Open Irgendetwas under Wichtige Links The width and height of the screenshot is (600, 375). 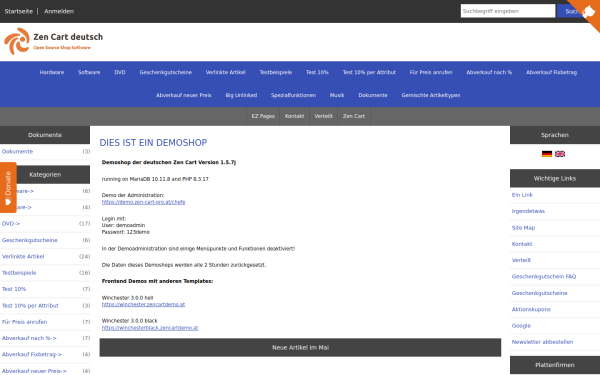click(528, 211)
